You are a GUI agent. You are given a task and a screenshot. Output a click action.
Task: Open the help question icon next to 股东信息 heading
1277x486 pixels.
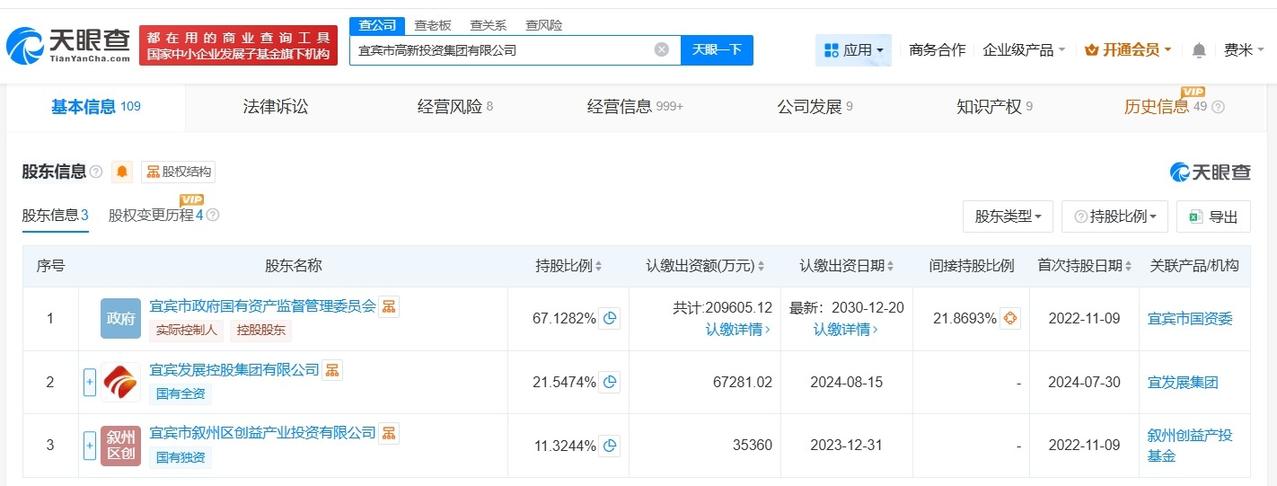(96, 172)
